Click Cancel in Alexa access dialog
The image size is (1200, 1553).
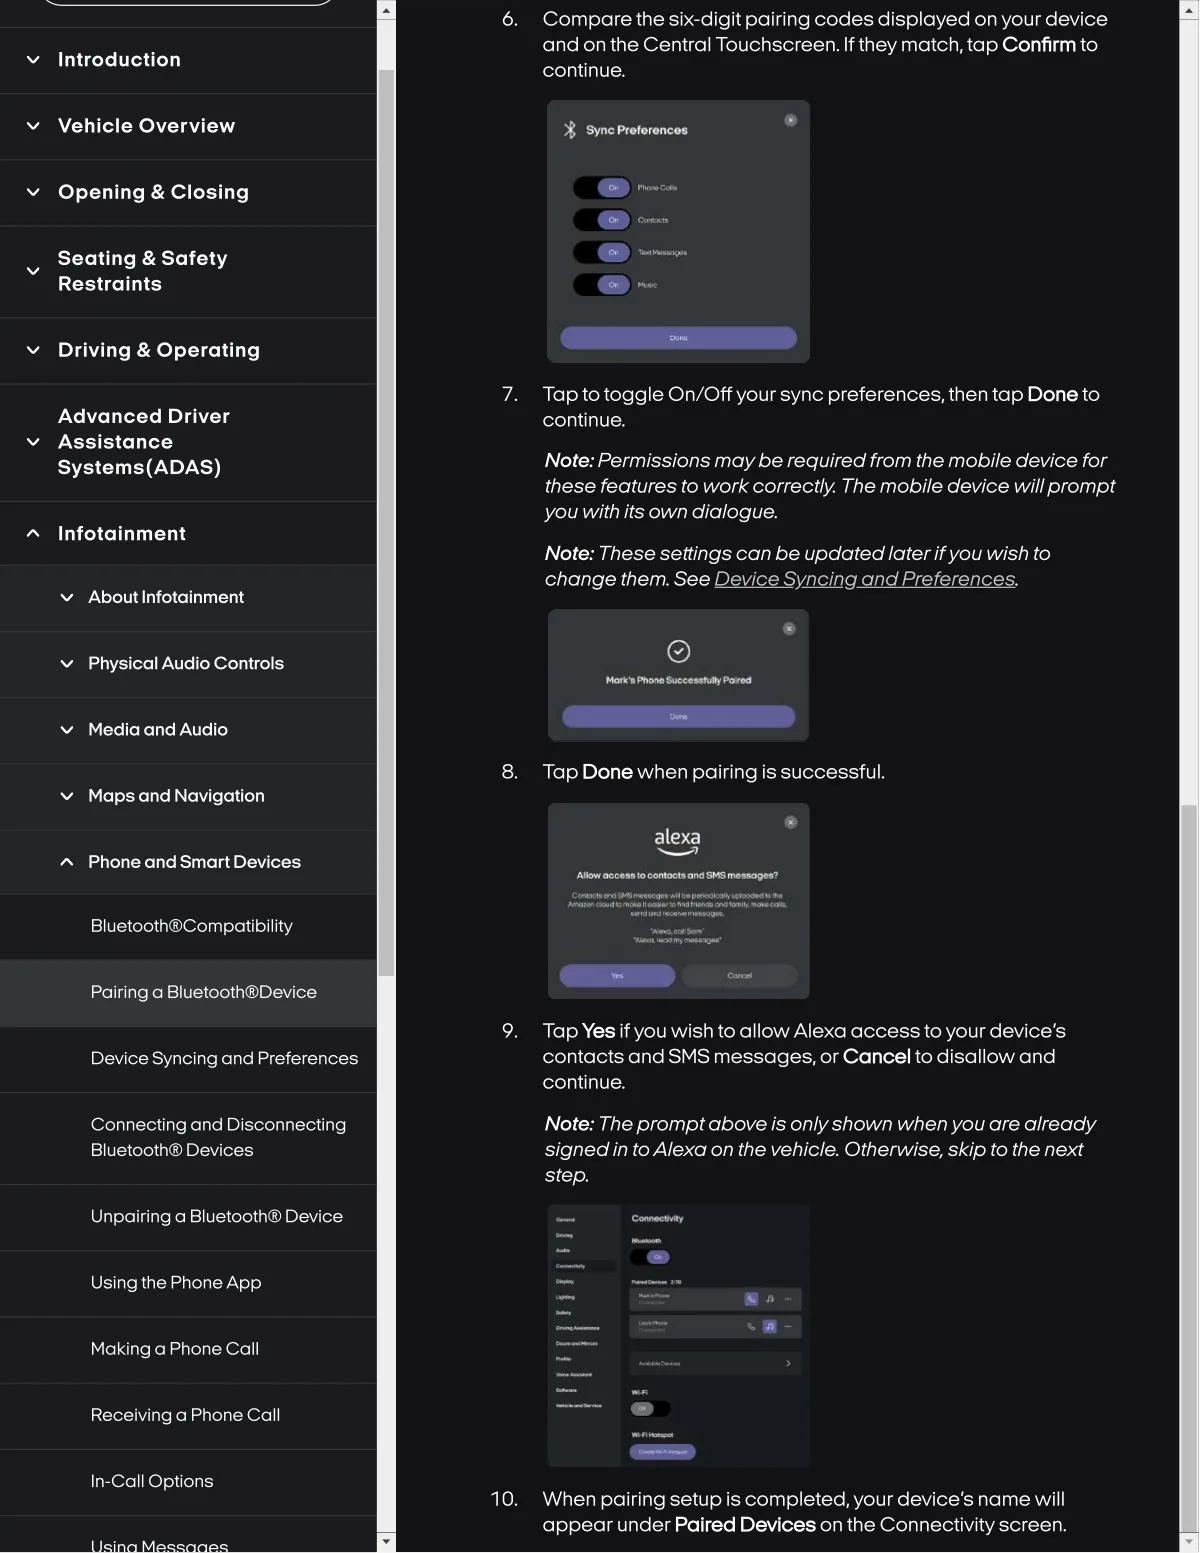739,976
